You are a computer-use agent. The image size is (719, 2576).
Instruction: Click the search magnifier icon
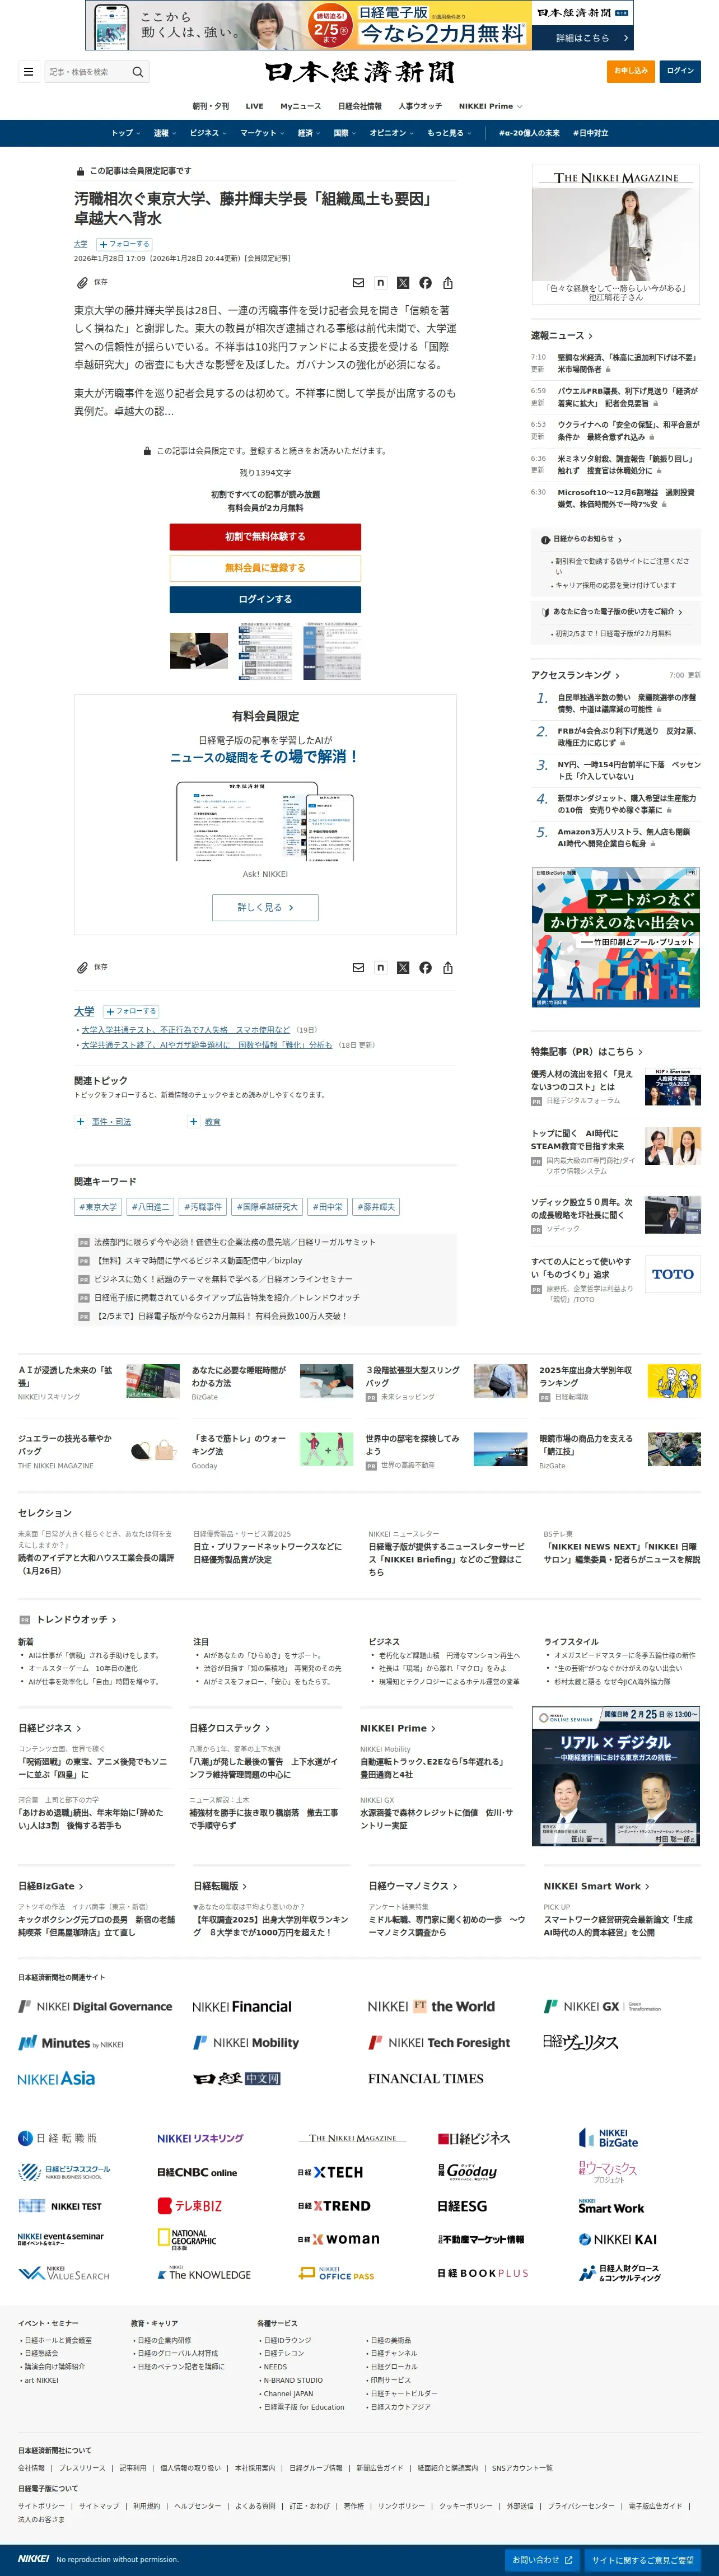click(138, 72)
